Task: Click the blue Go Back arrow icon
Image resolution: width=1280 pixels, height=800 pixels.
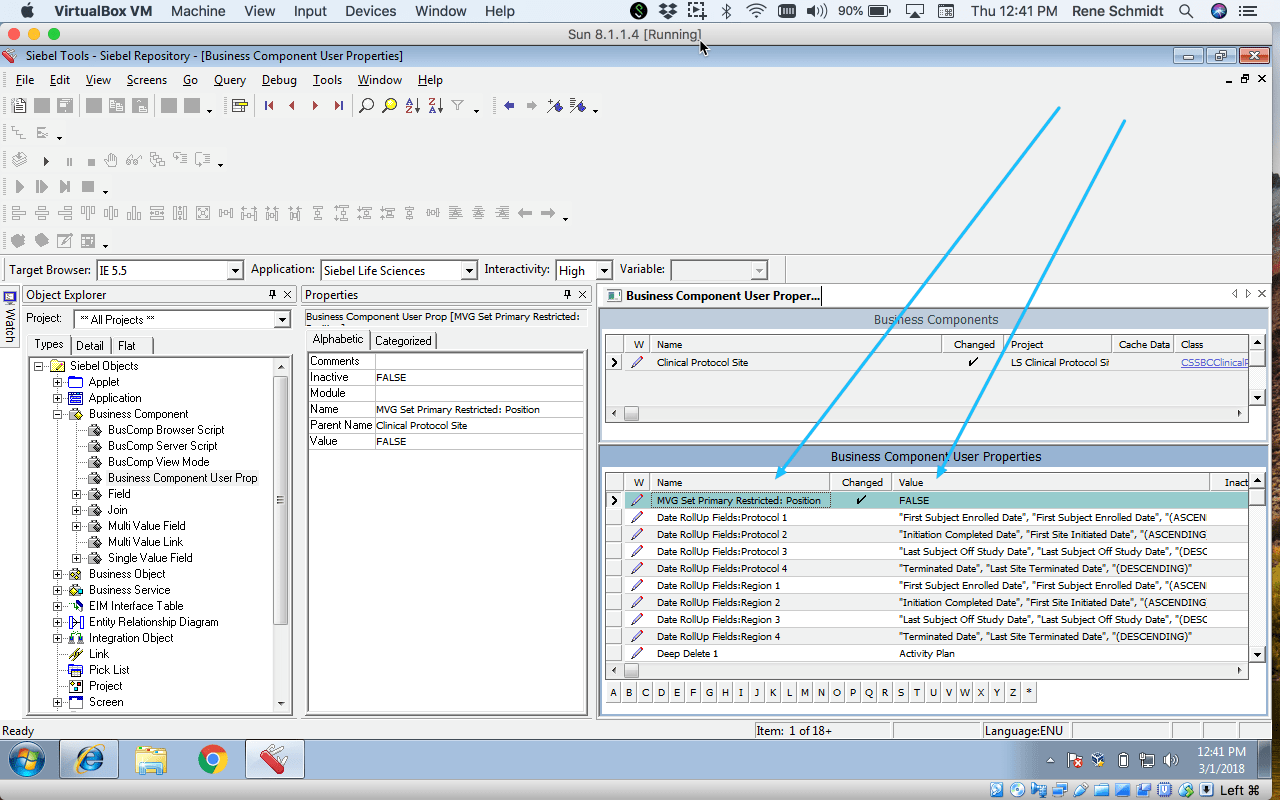Action: click(509, 105)
